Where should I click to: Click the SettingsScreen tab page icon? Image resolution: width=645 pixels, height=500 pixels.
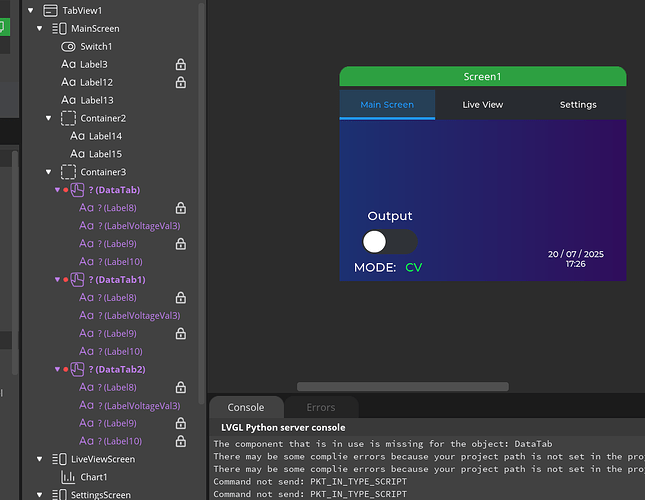[x=59, y=495]
